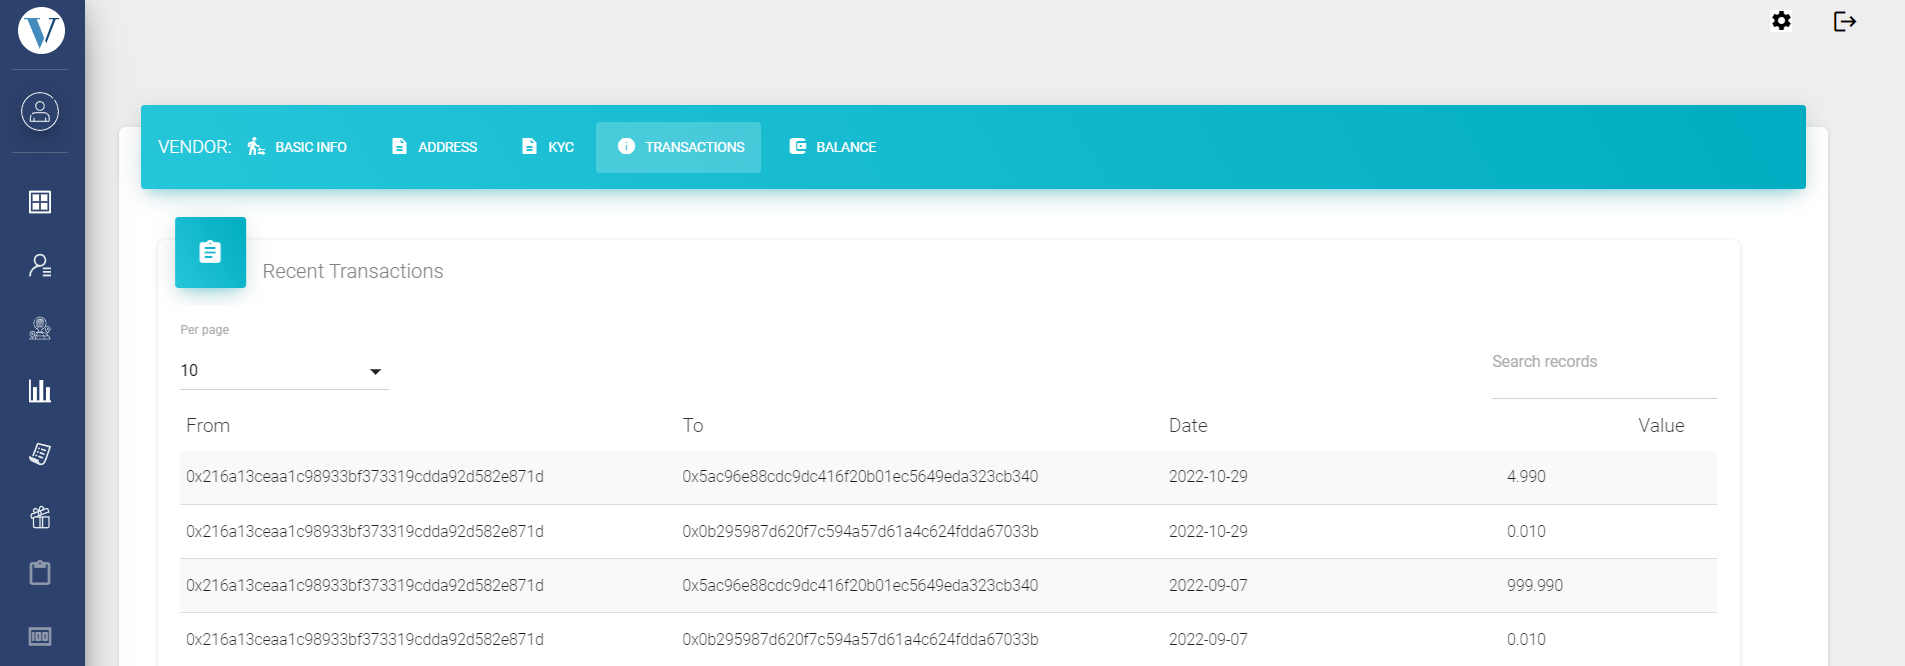The height and width of the screenshot is (666, 1905).
Task: Open the dashboard grid icon in sidebar
Action: click(x=40, y=202)
